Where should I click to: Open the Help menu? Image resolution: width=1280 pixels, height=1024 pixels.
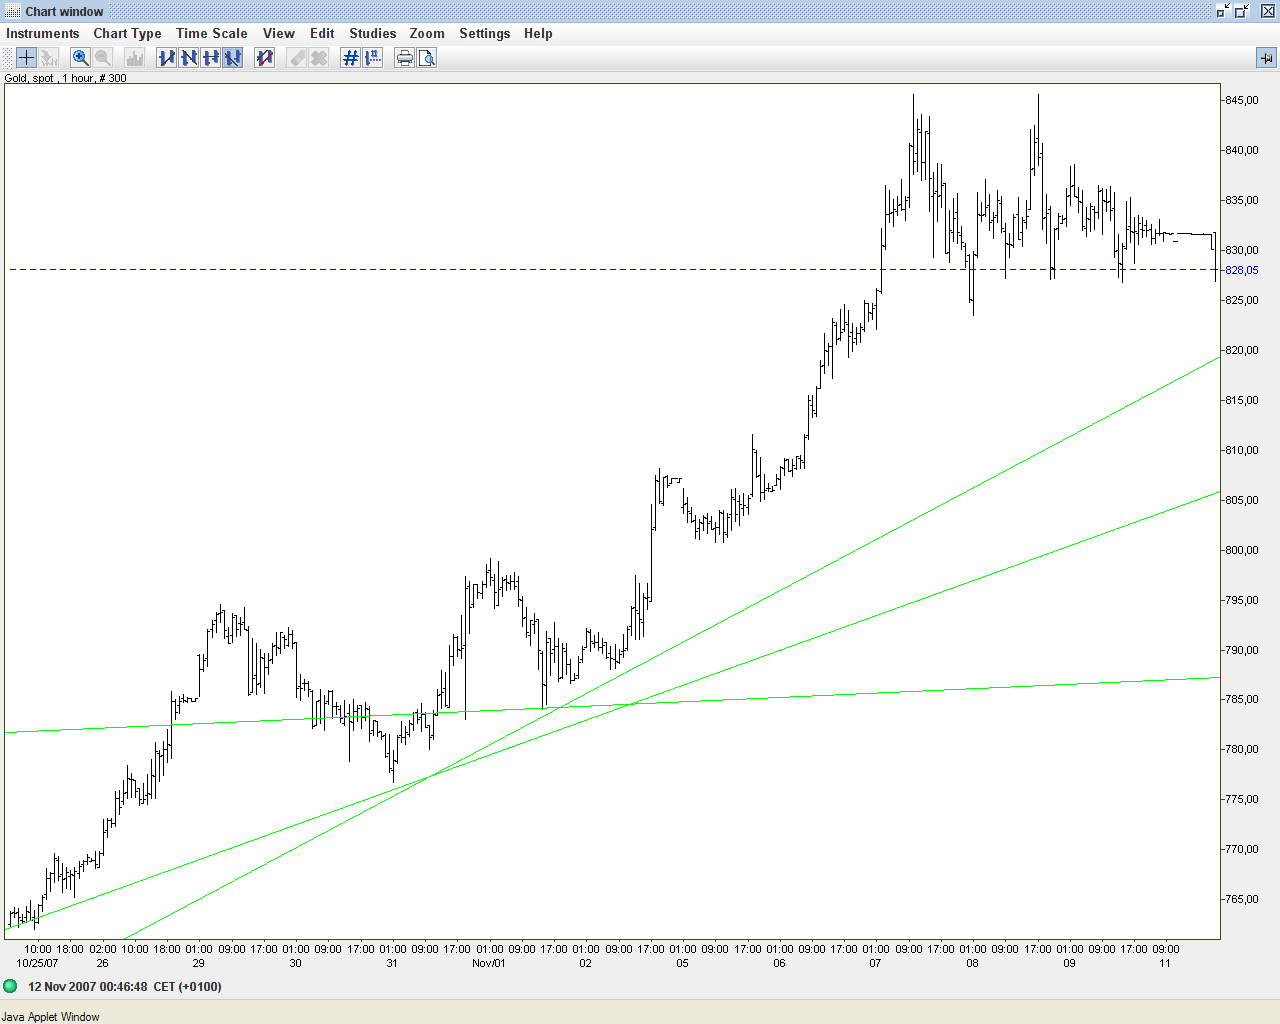coord(538,33)
